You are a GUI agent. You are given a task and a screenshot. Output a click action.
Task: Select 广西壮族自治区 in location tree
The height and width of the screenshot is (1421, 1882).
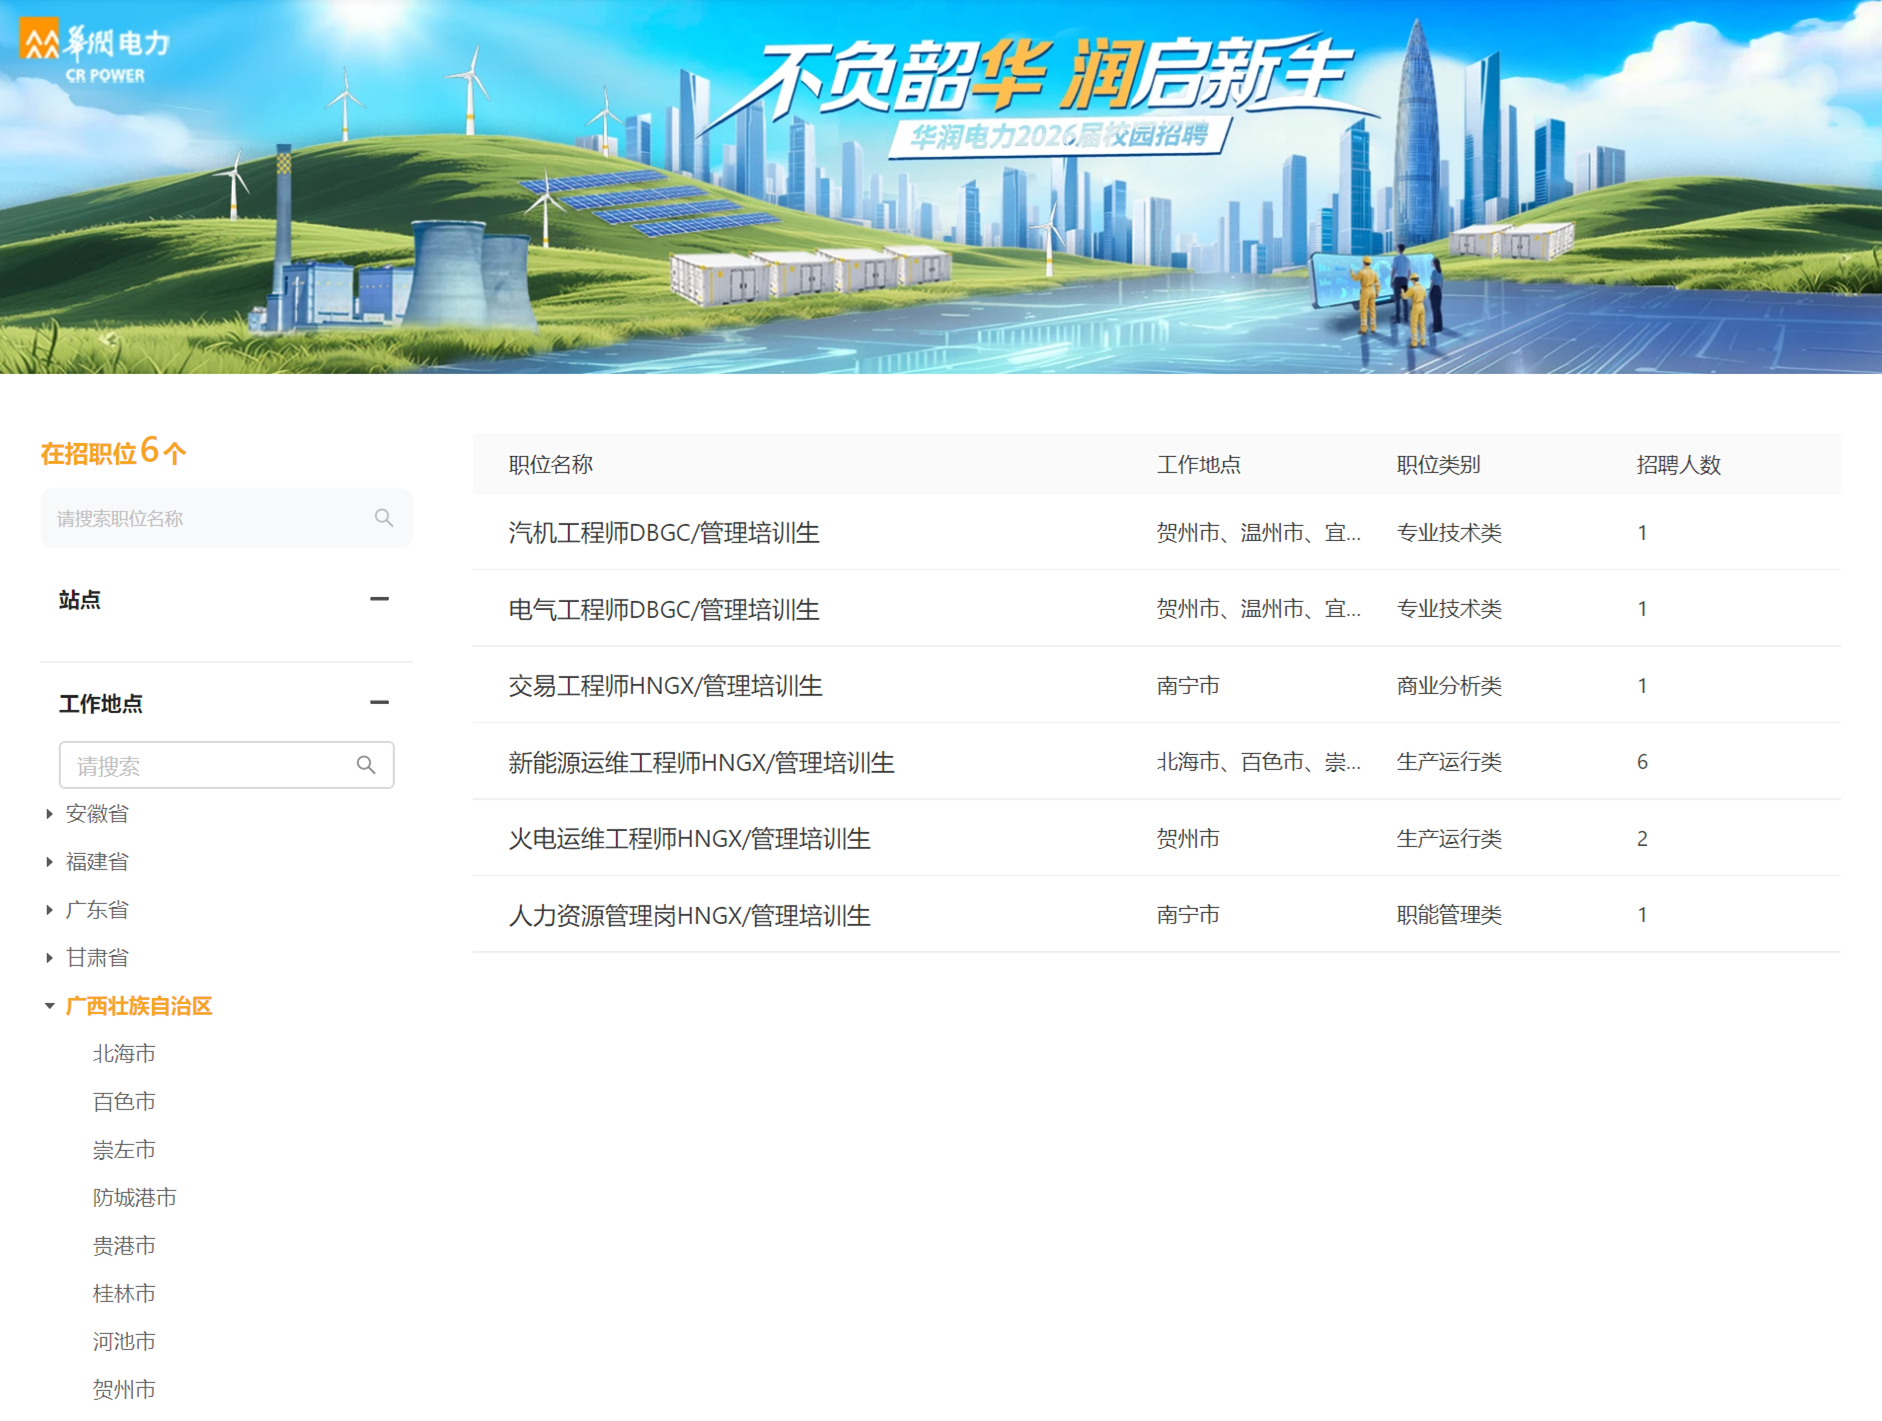click(x=139, y=1006)
